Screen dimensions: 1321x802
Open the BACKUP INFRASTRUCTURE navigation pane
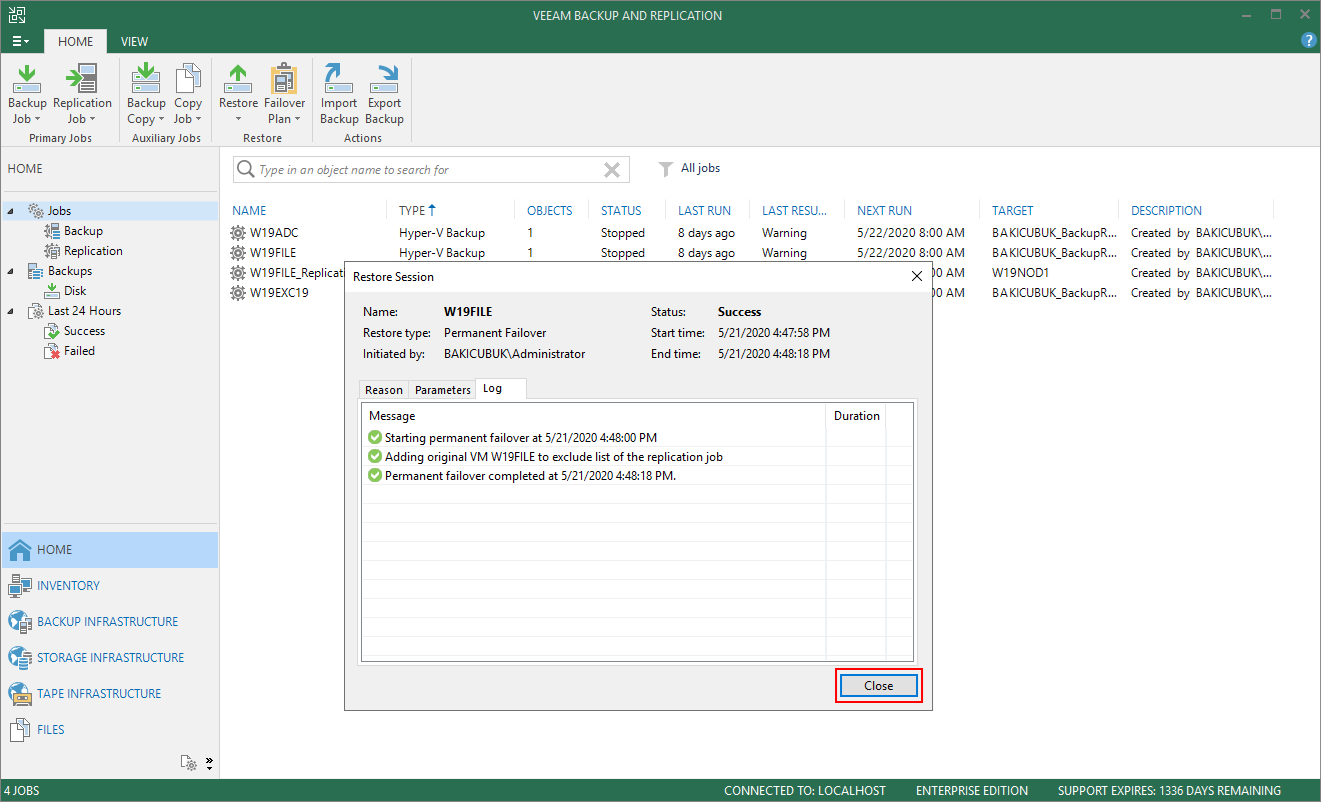tap(109, 622)
